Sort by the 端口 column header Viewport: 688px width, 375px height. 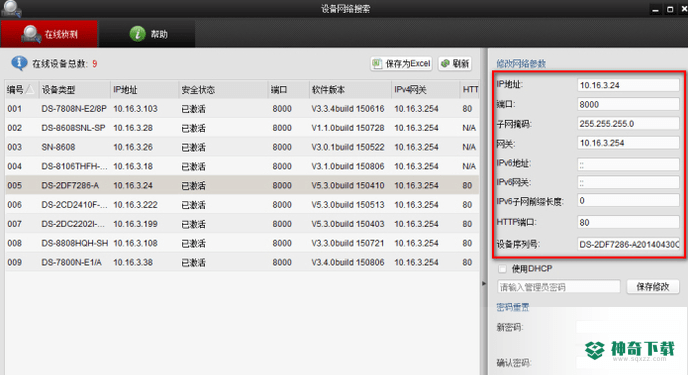coord(288,89)
